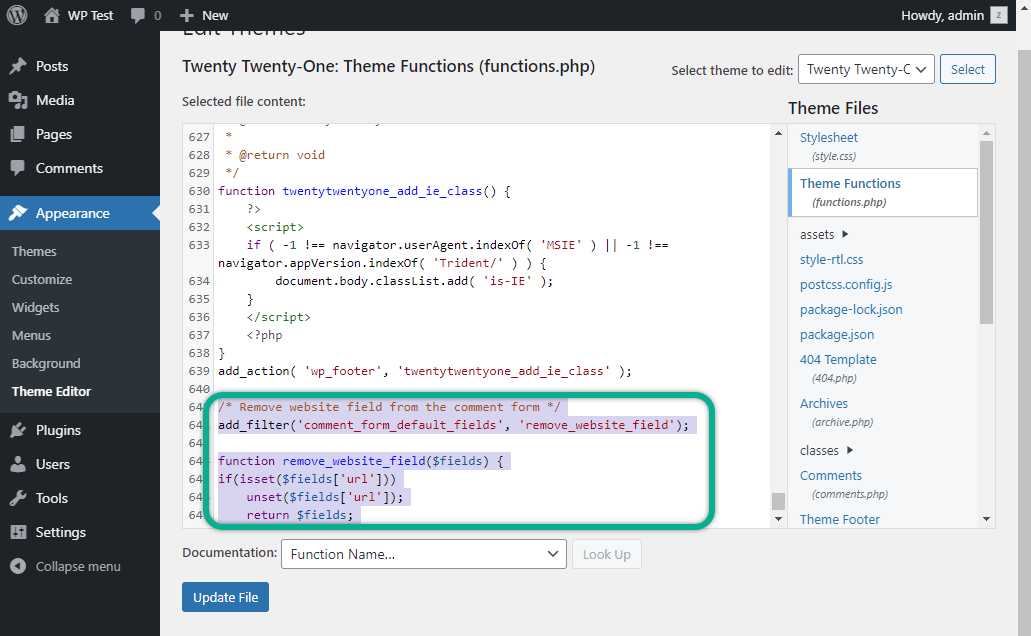Open Pages via its sidebar icon
The width and height of the screenshot is (1031, 636).
coord(16,133)
